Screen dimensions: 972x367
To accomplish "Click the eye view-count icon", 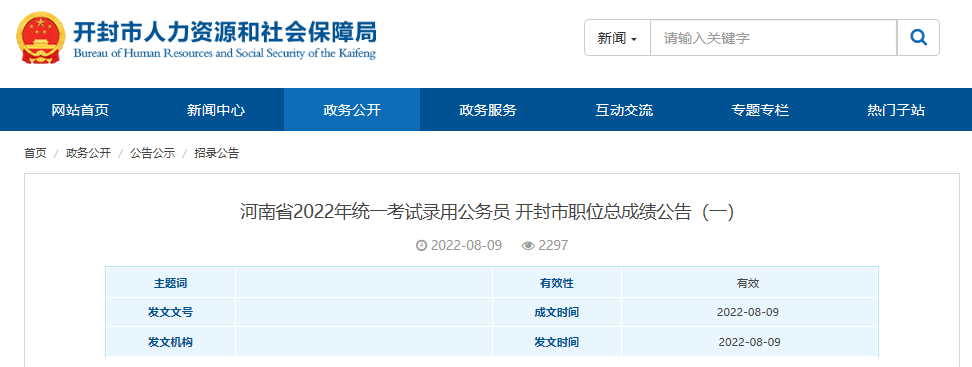I will 528,245.
